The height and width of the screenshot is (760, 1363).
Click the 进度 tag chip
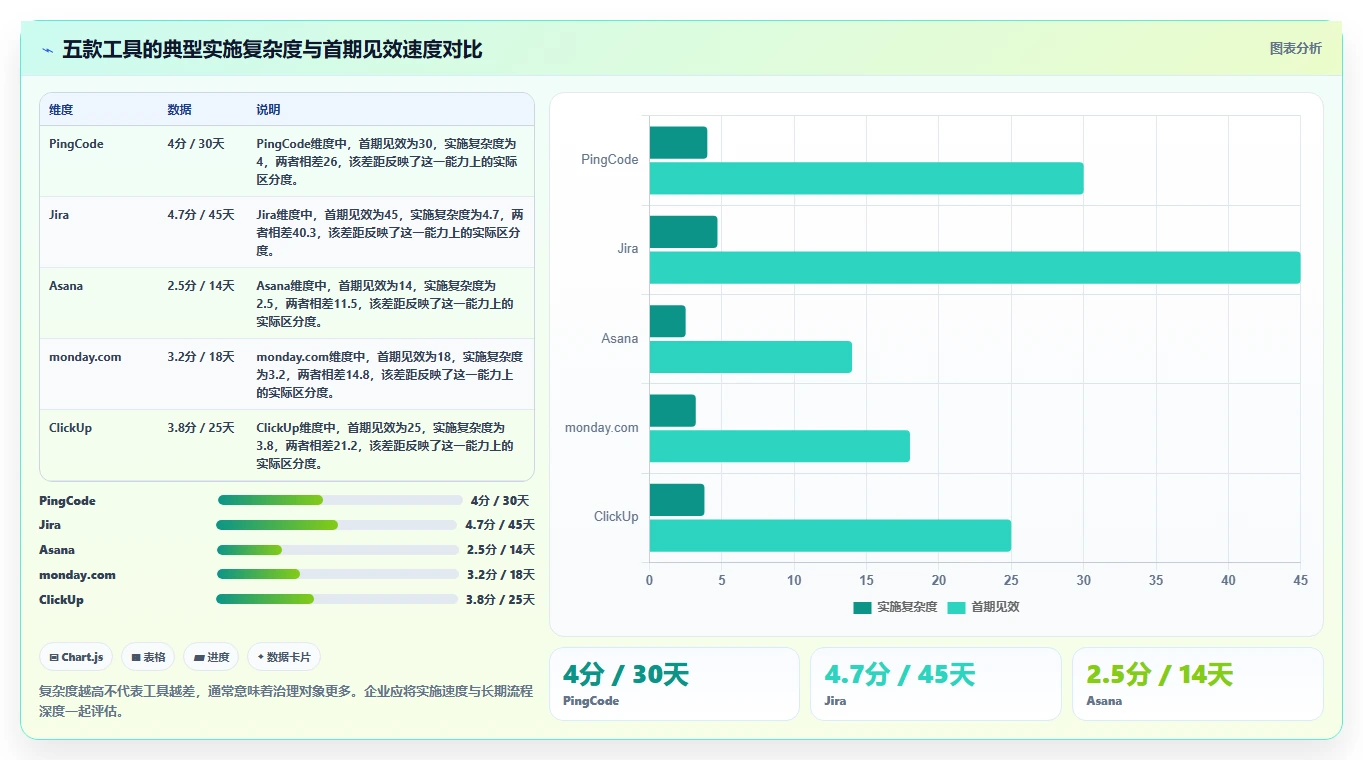tap(211, 657)
